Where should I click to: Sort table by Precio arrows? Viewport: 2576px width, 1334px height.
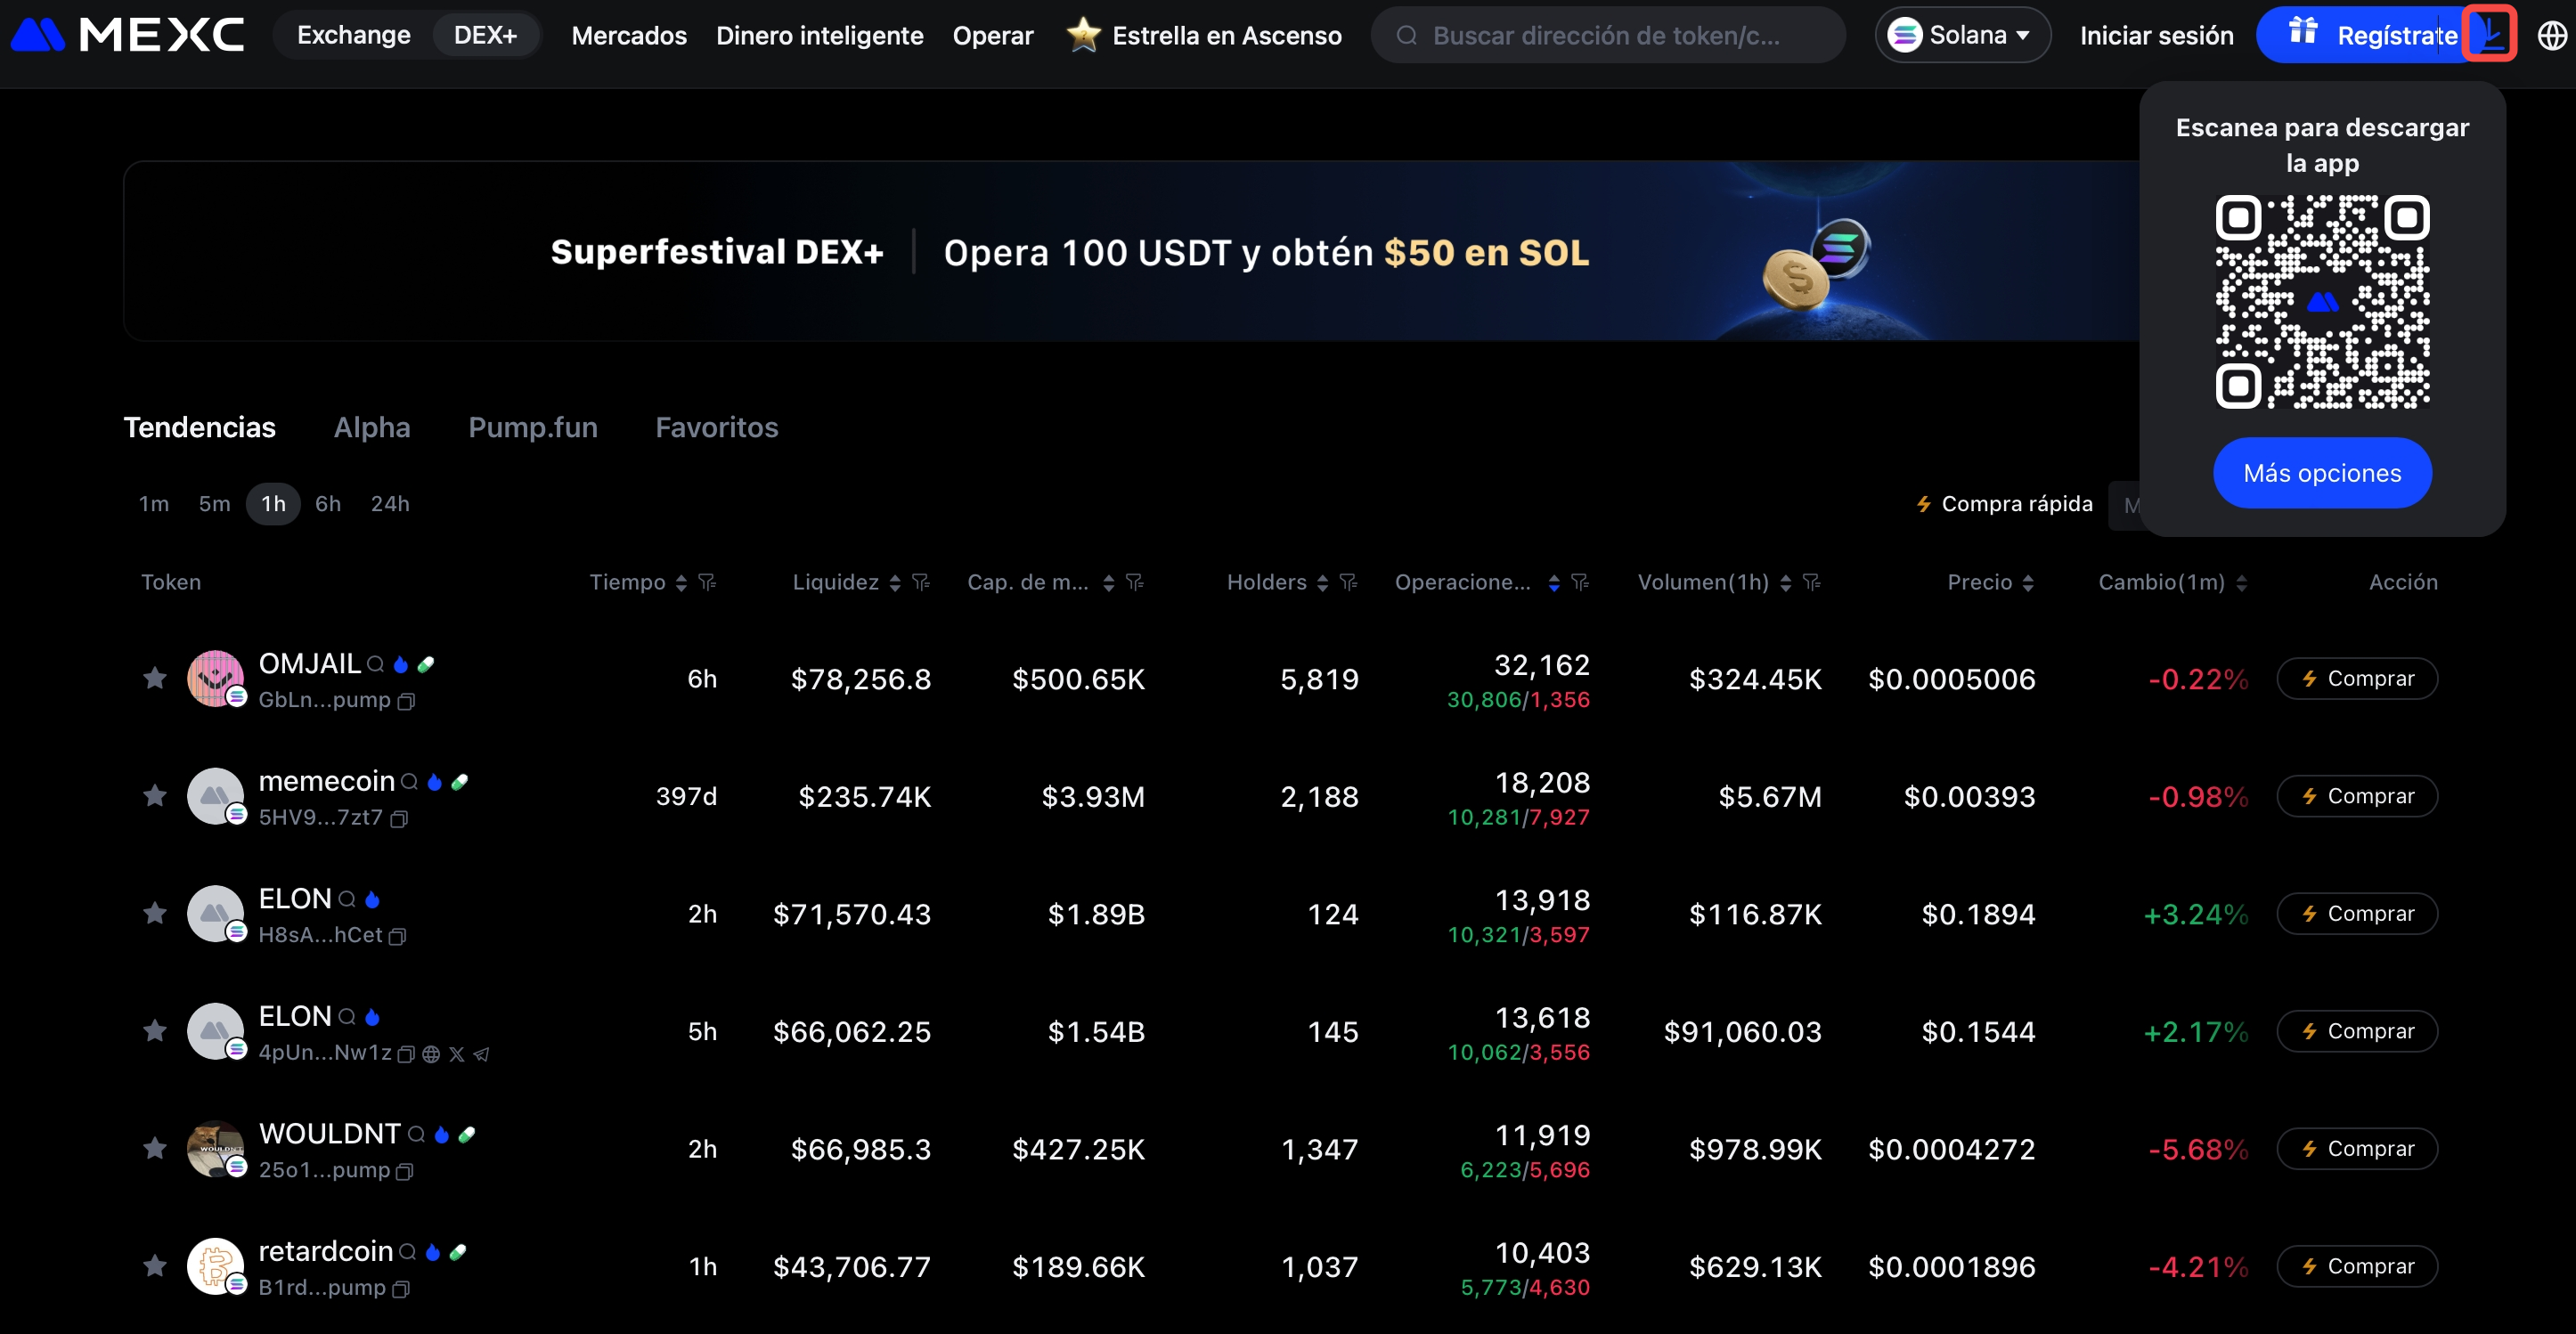coord(2028,583)
